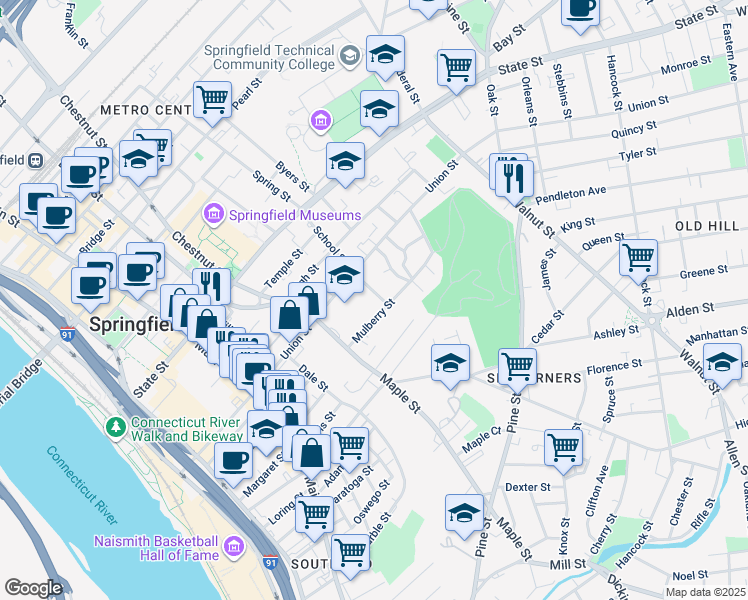Open the graduation cap marker west of Six Corners
This screenshot has height=600, width=748.
(450, 362)
